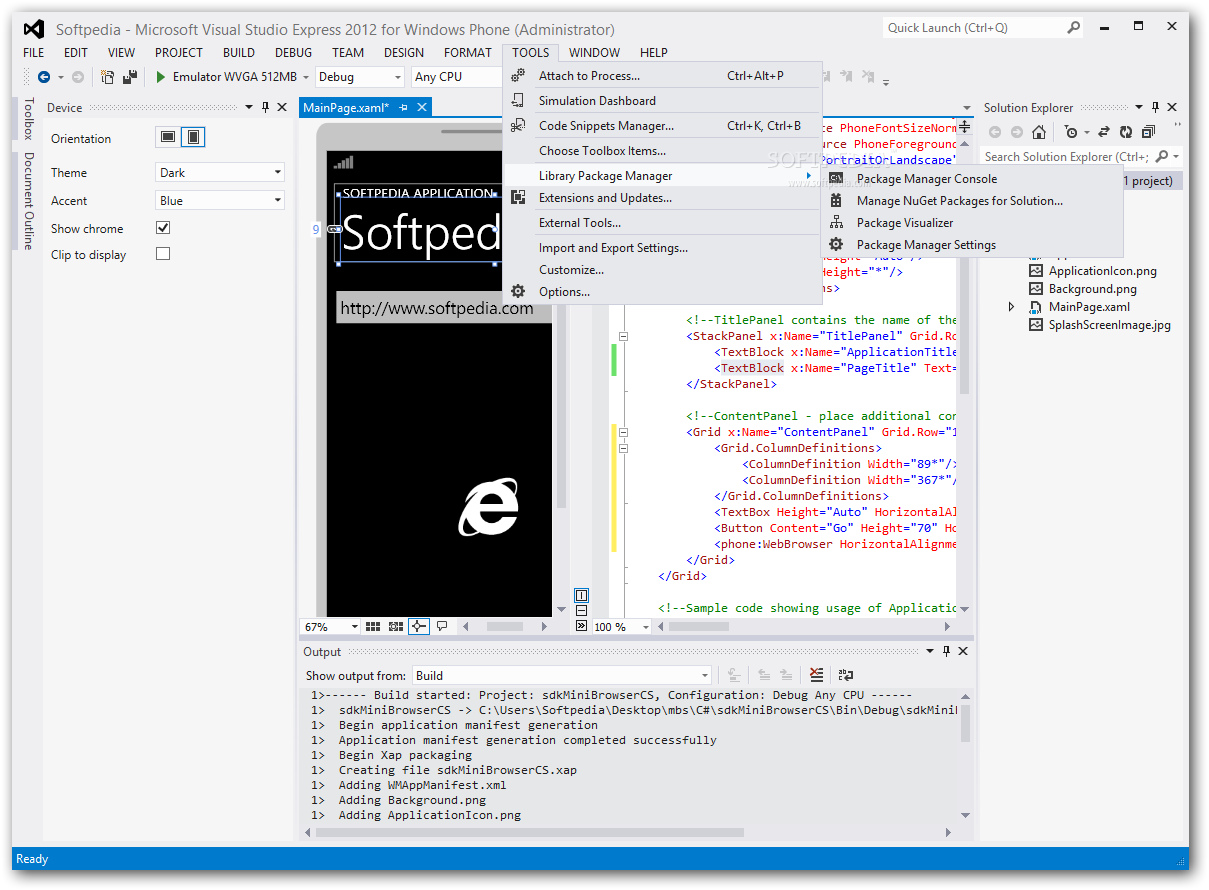Open the Any CPU platform dropdown

pyautogui.click(x=456, y=77)
